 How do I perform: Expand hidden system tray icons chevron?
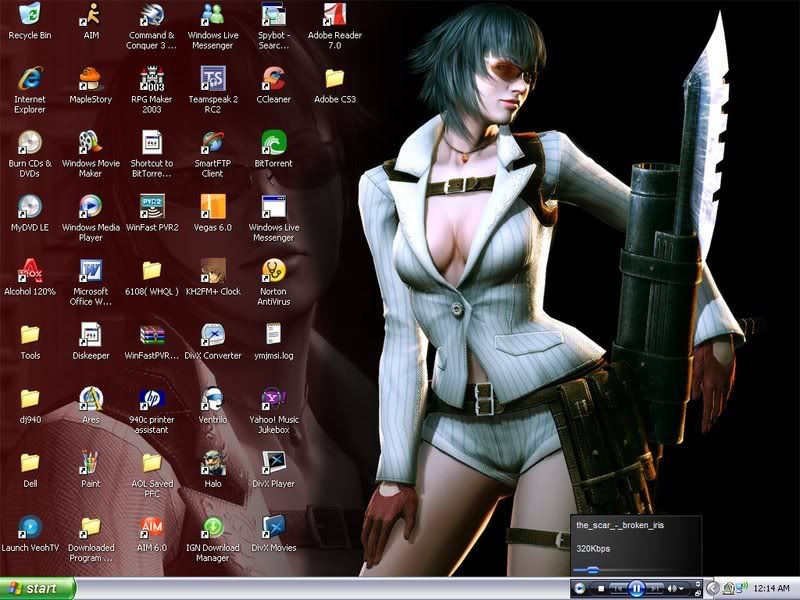(712, 589)
